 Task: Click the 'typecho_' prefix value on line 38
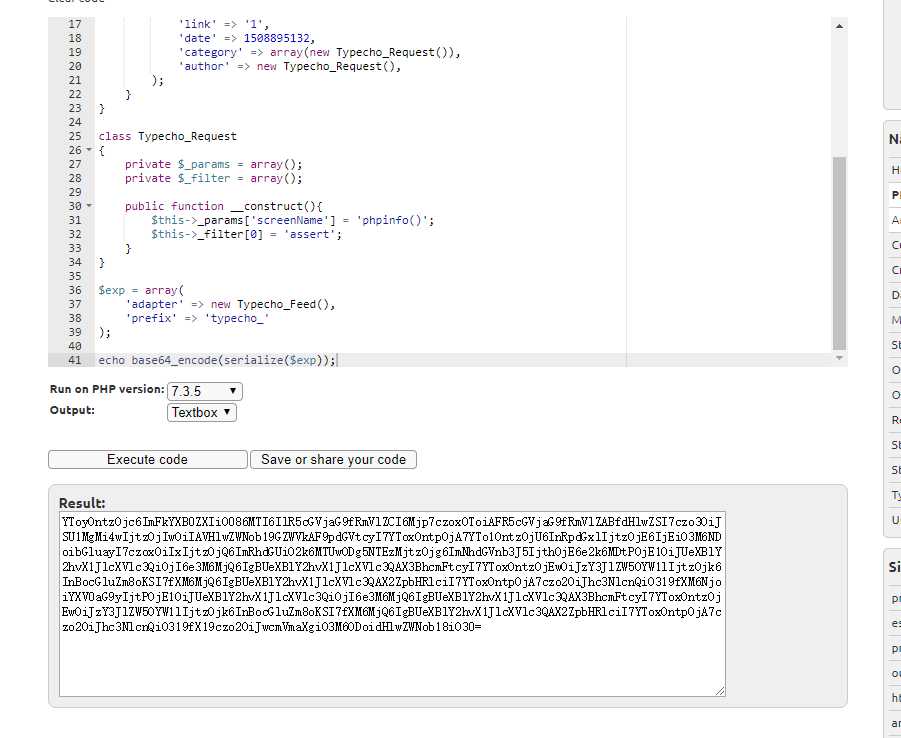pos(237,318)
